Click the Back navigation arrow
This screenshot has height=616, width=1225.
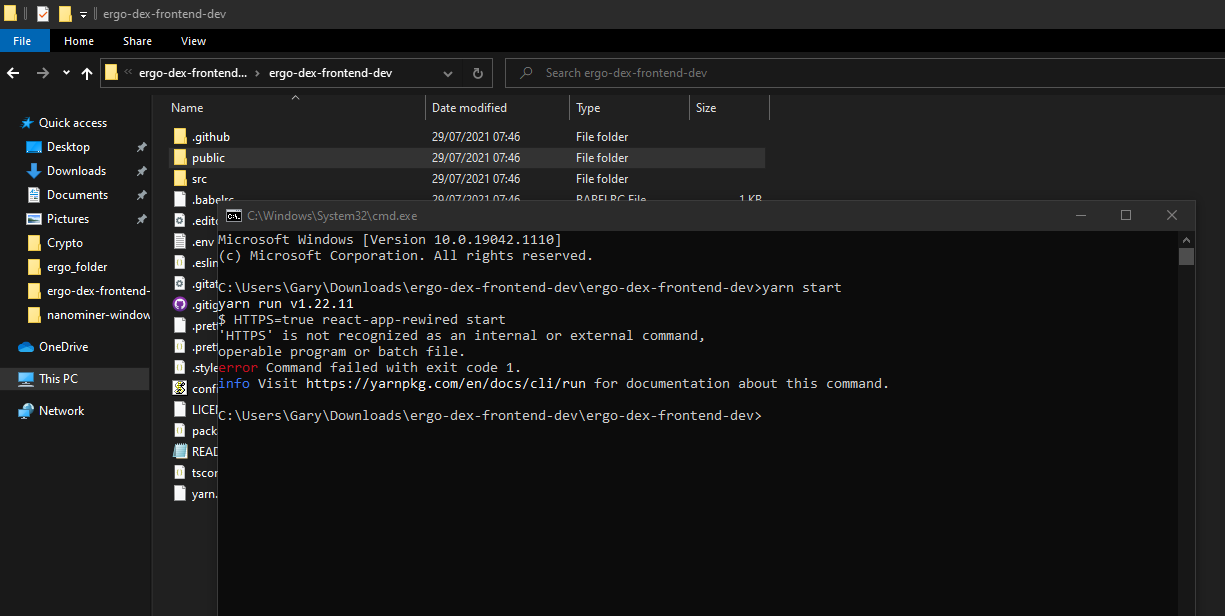coord(13,73)
